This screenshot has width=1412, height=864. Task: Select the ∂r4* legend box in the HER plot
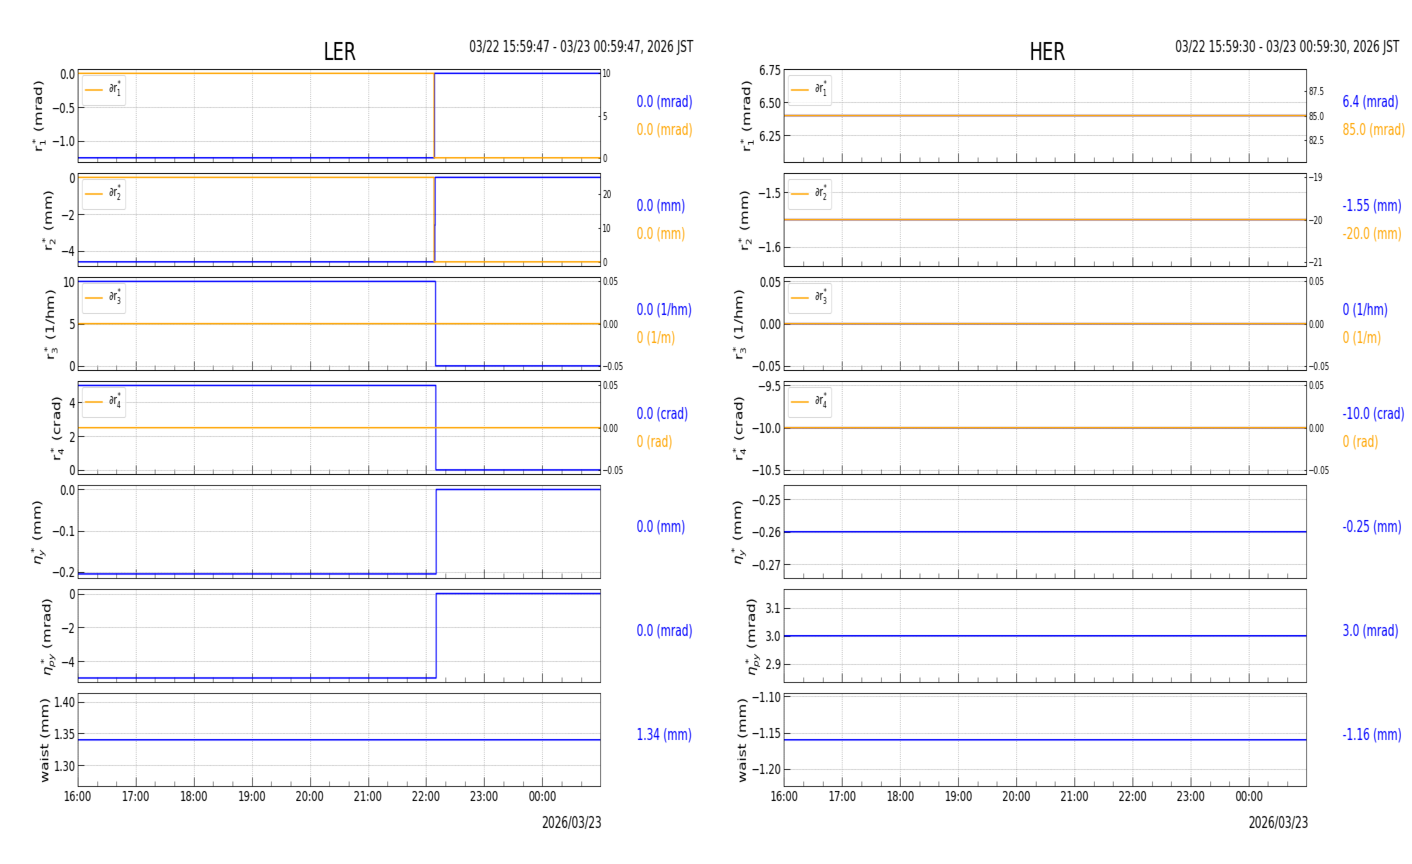click(810, 402)
